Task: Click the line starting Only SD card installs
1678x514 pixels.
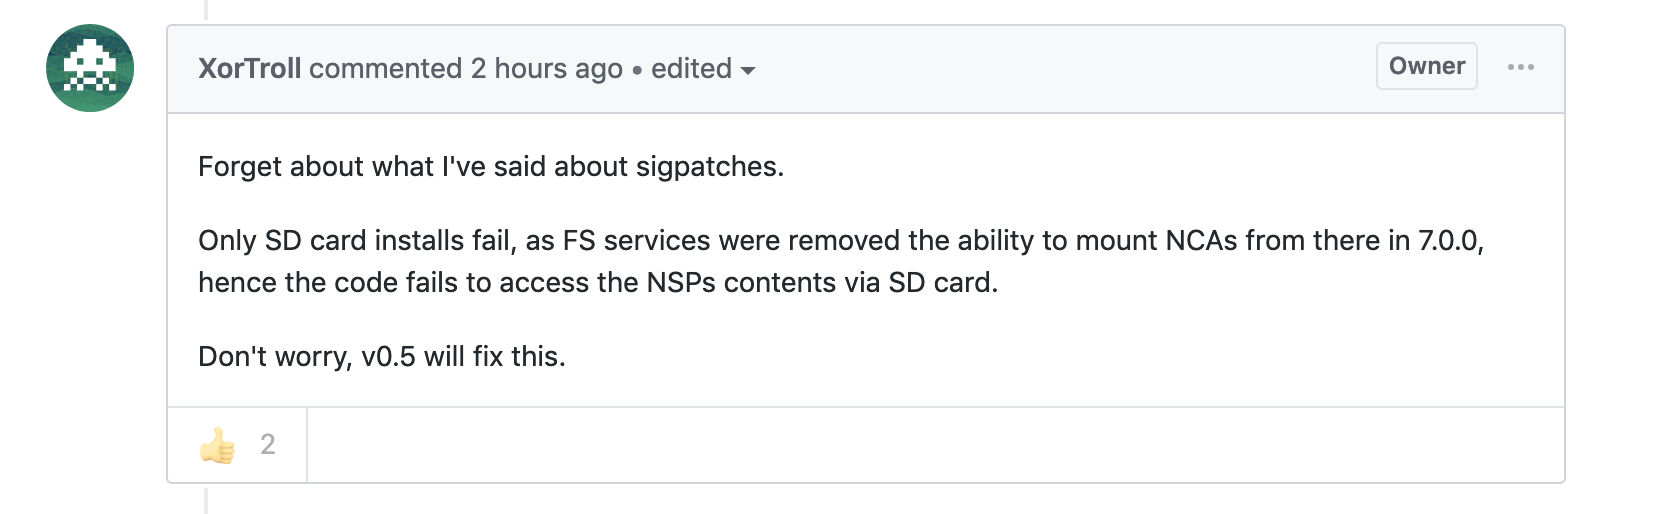Action: pyautogui.click(x=840, y=240)
